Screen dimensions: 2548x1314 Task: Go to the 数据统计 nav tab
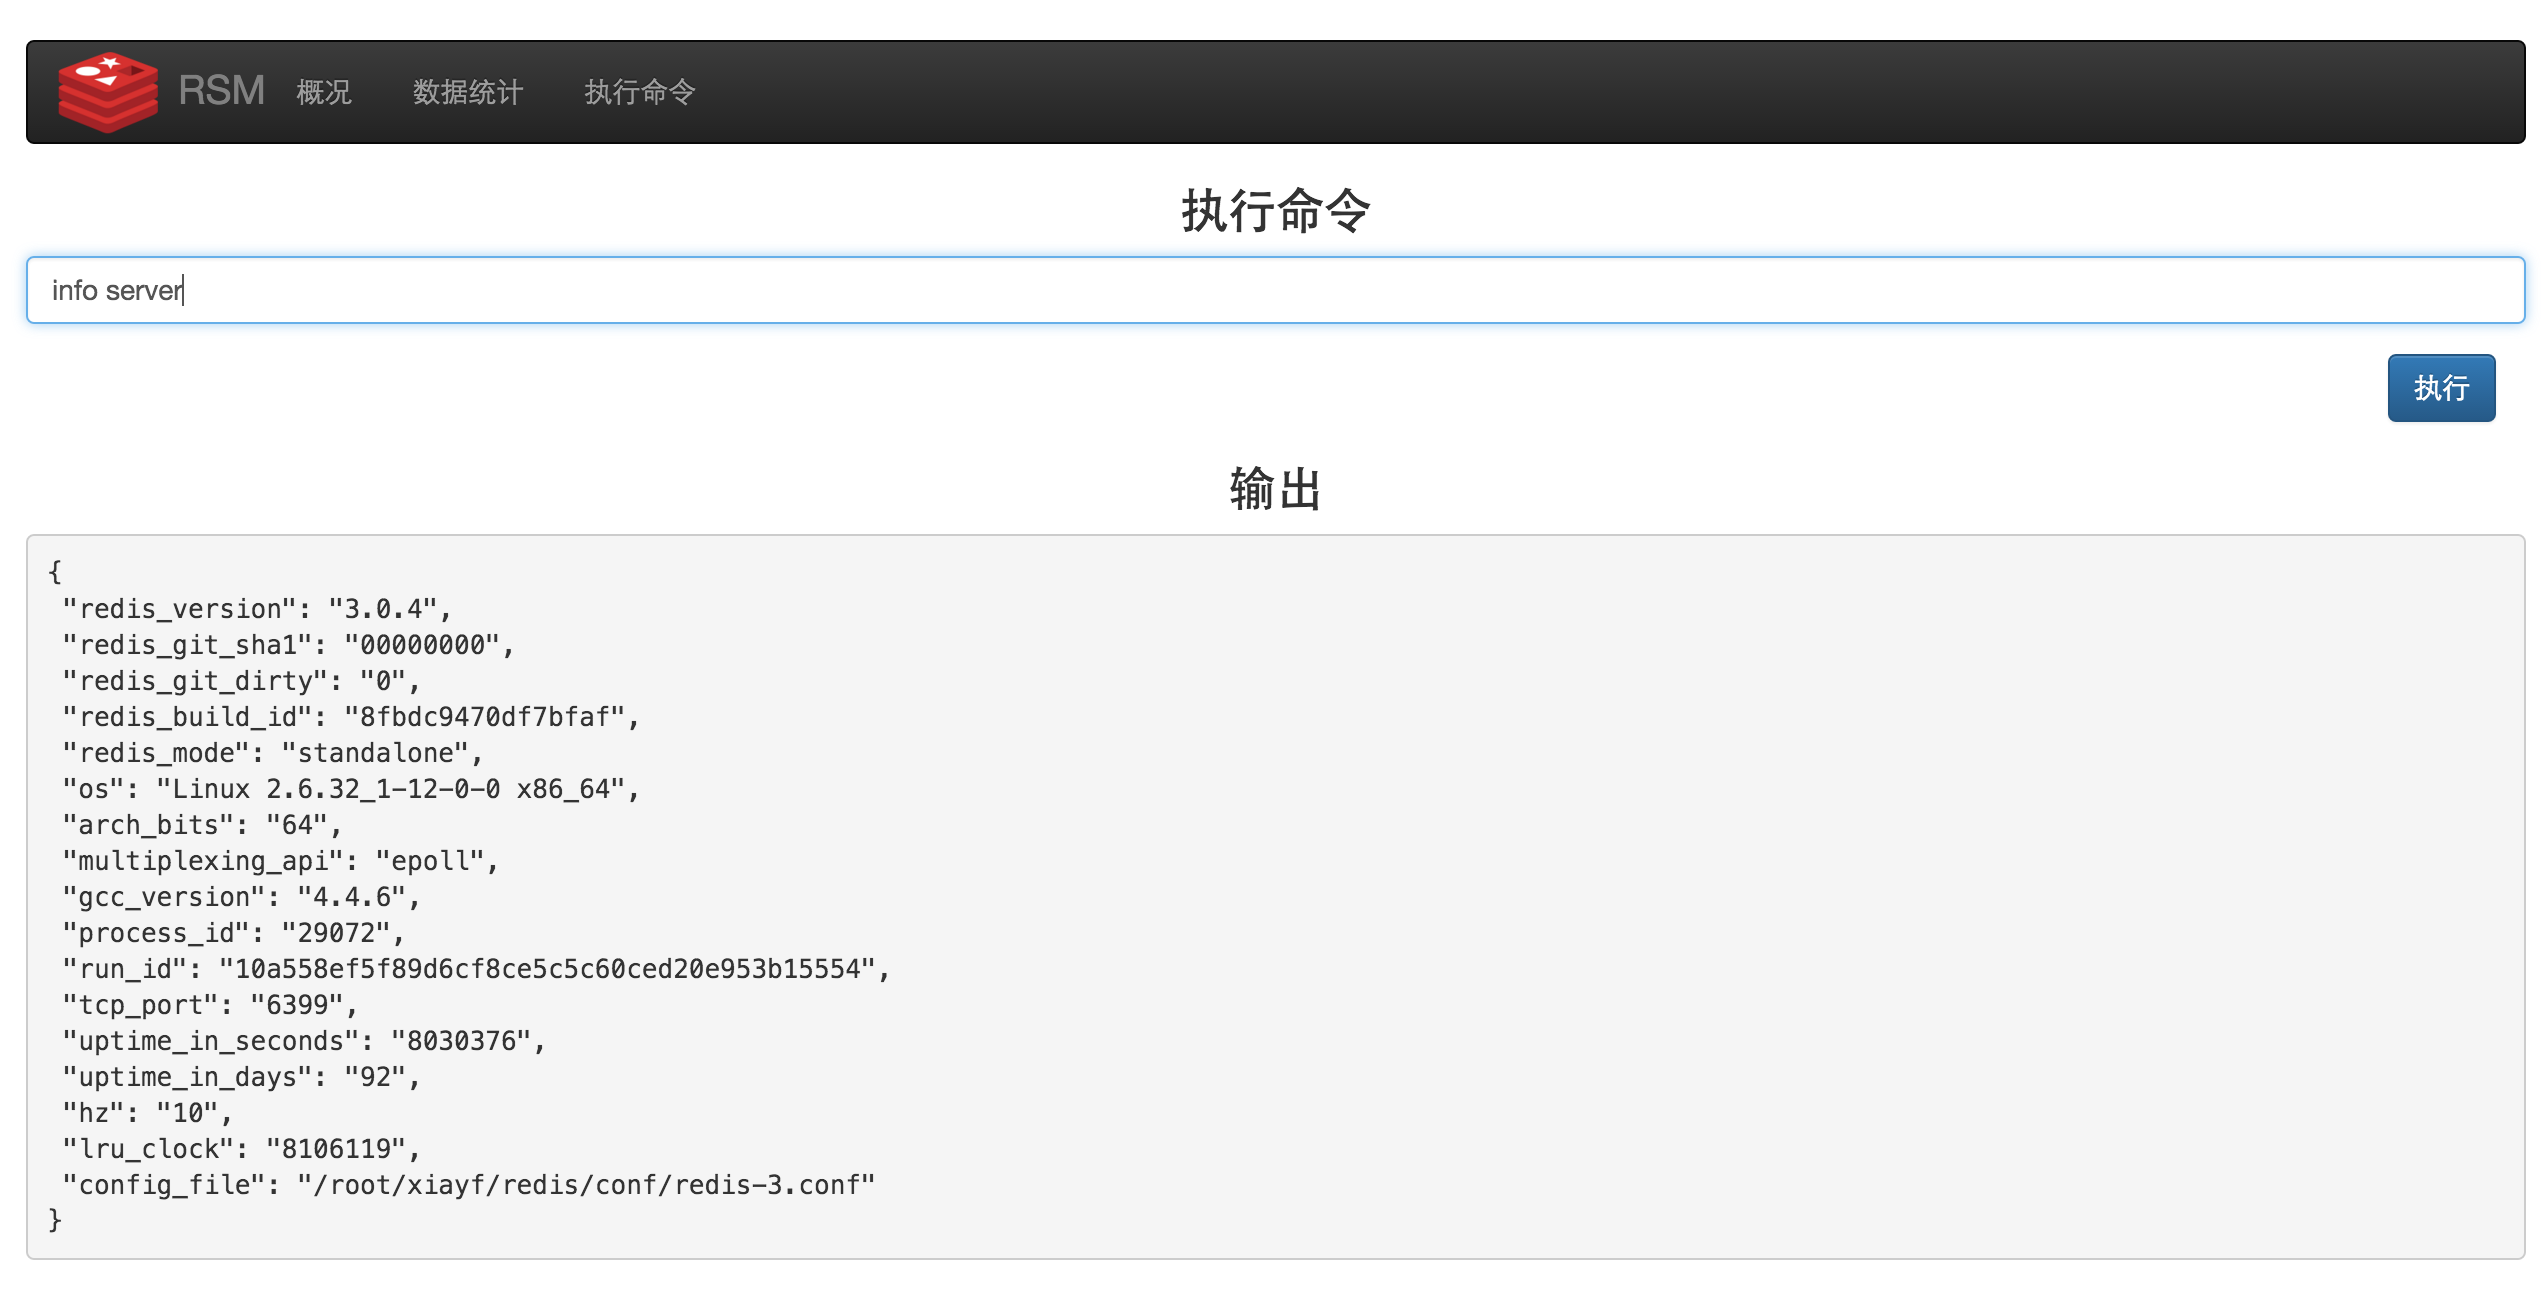467,92
